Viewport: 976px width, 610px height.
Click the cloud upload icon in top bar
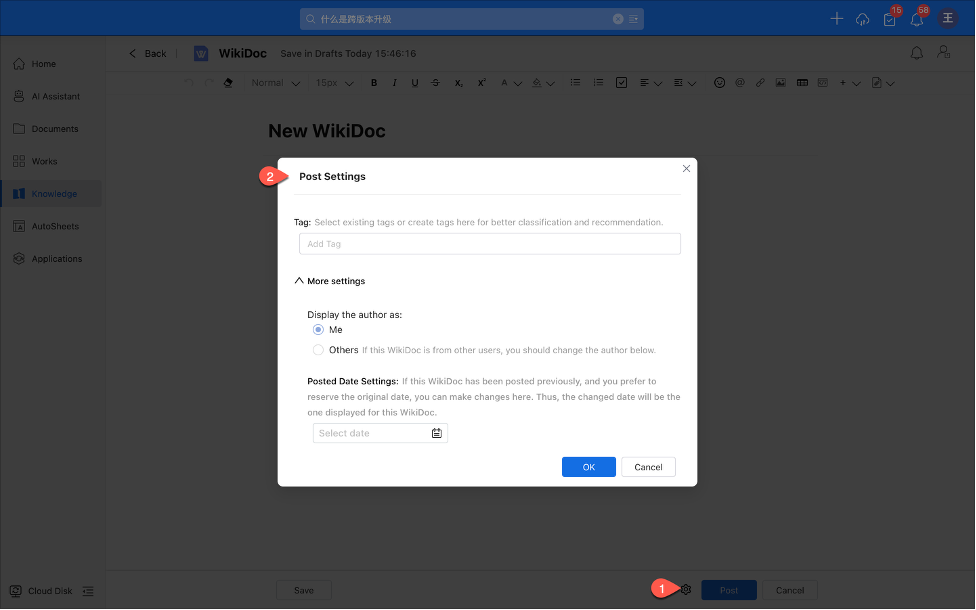click(862, 19)
